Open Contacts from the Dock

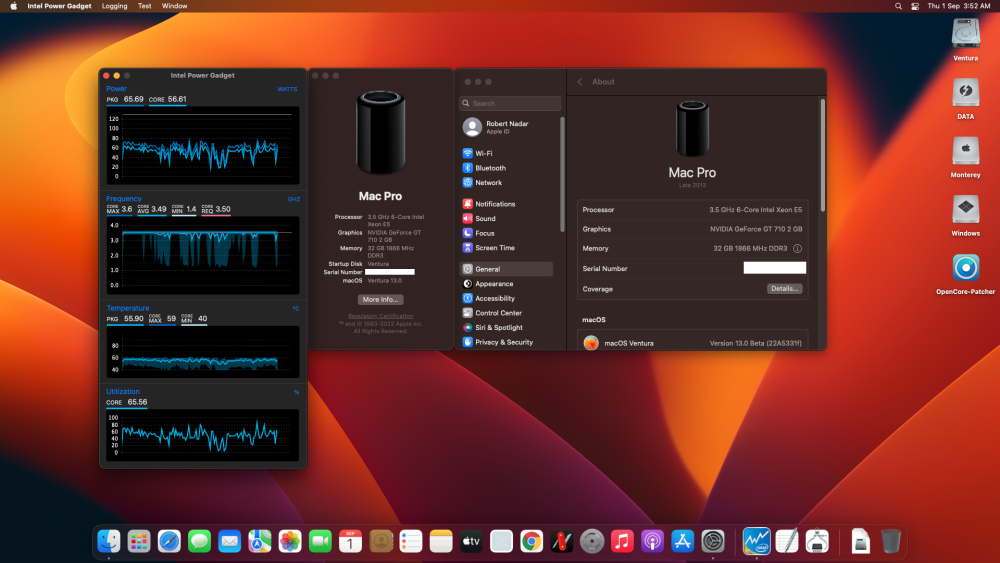coord(381,541)
